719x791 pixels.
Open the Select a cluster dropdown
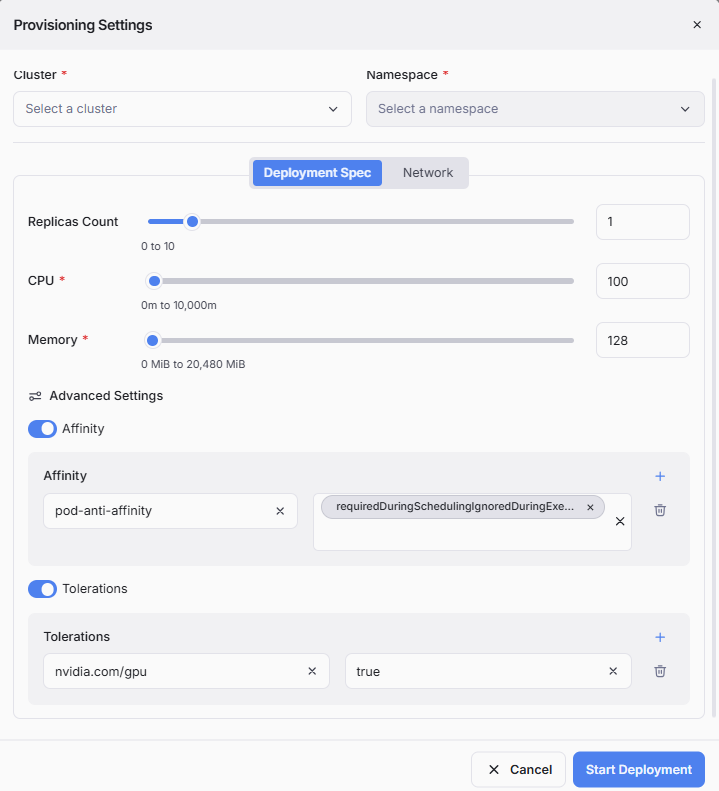(x=182, y=109)
